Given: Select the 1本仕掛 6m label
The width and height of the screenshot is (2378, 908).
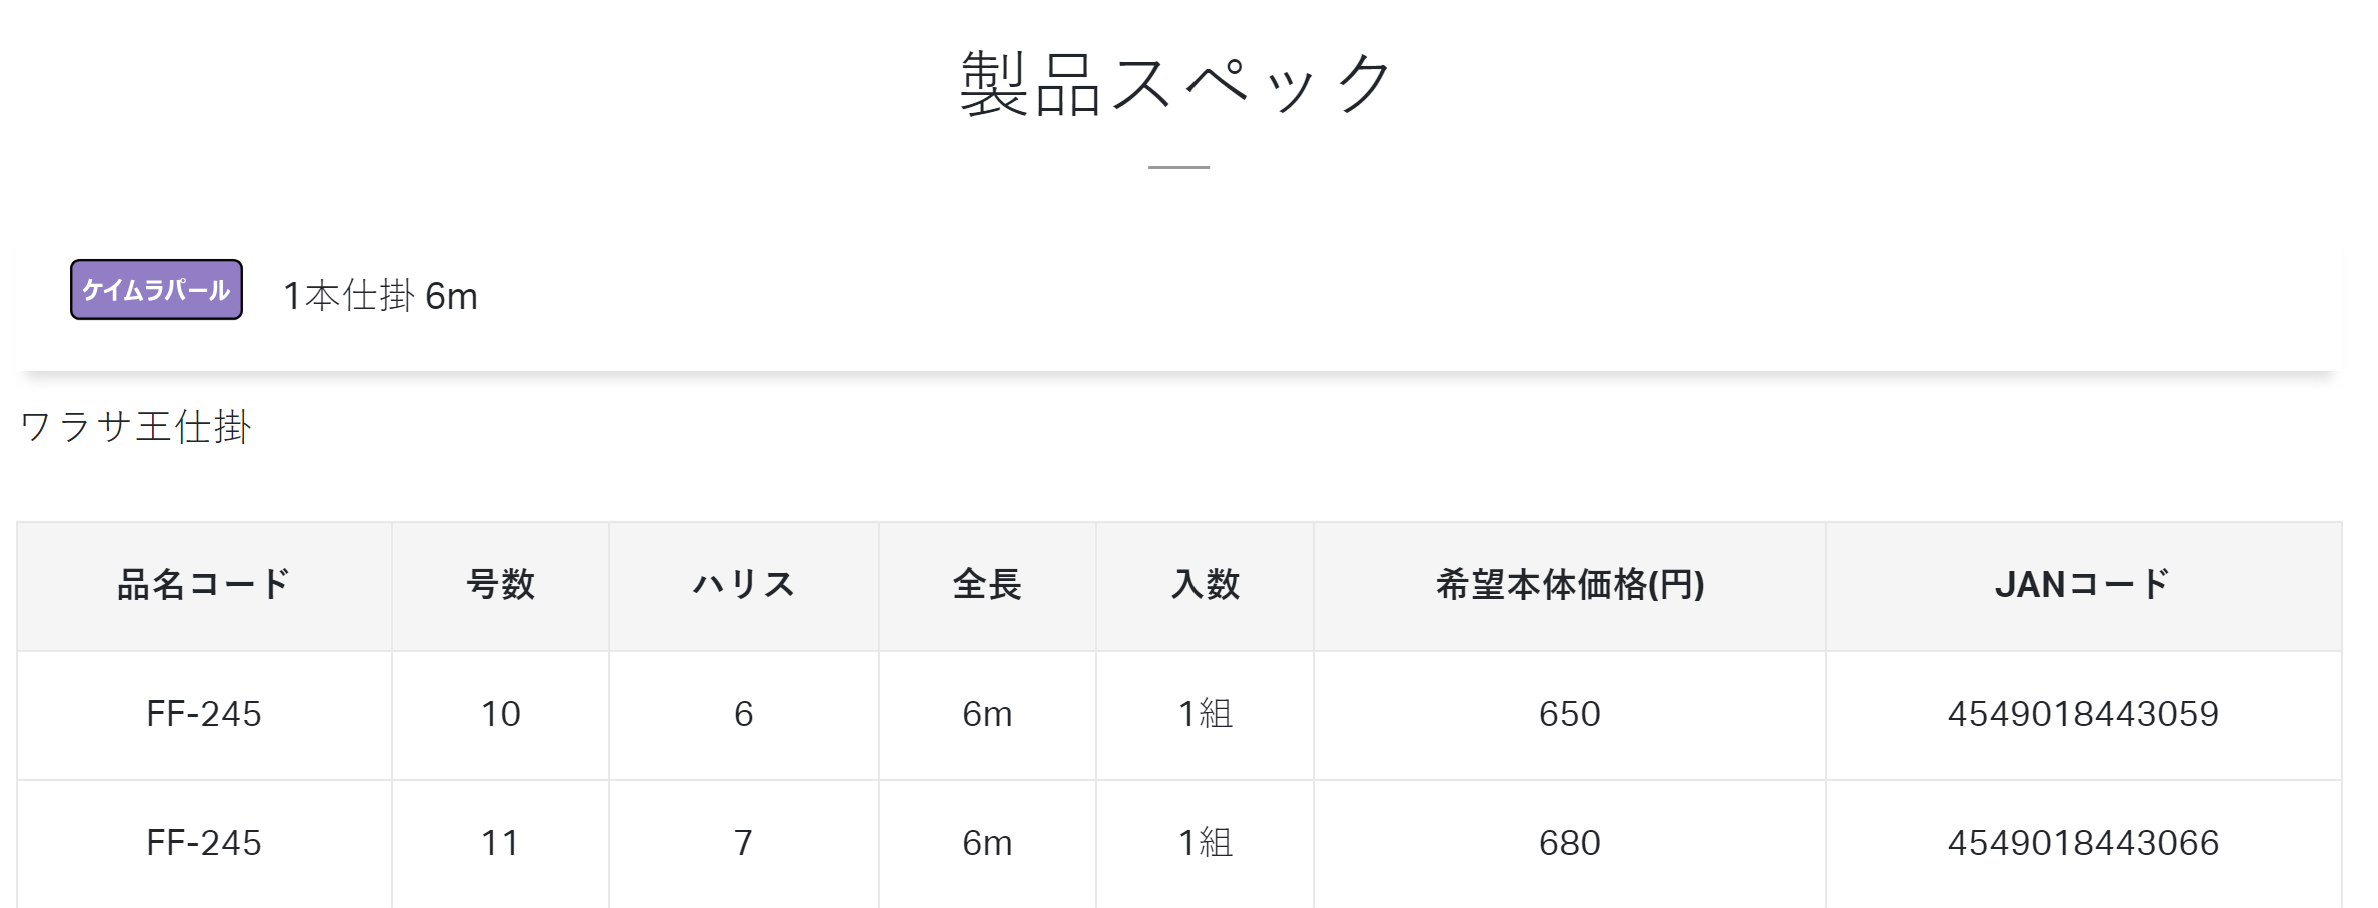Looking at the screenshot, I should pos(380,296).
